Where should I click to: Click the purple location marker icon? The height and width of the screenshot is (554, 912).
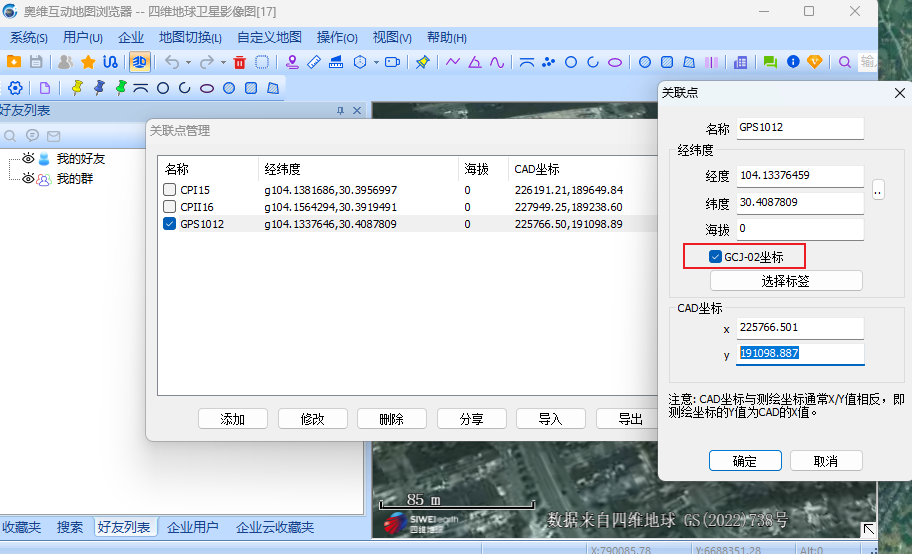292,62
